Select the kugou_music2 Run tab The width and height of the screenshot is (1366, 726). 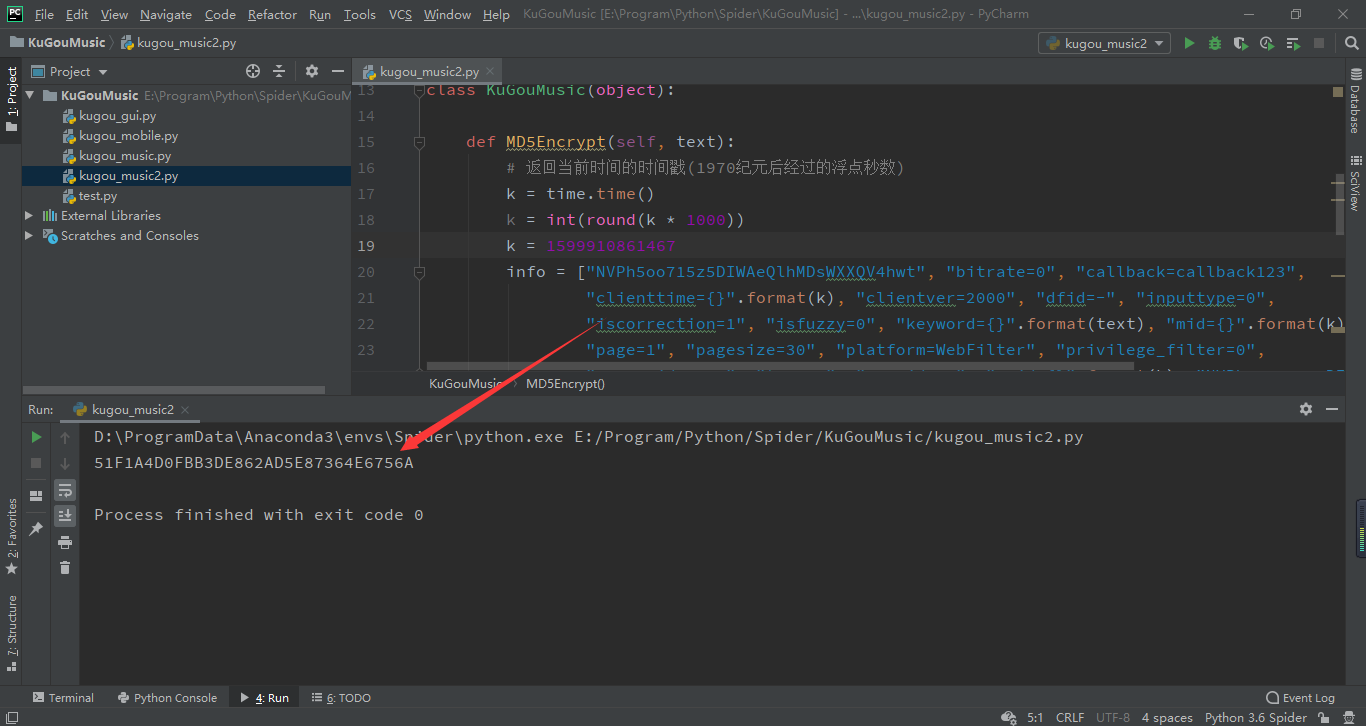pos(133,409)
